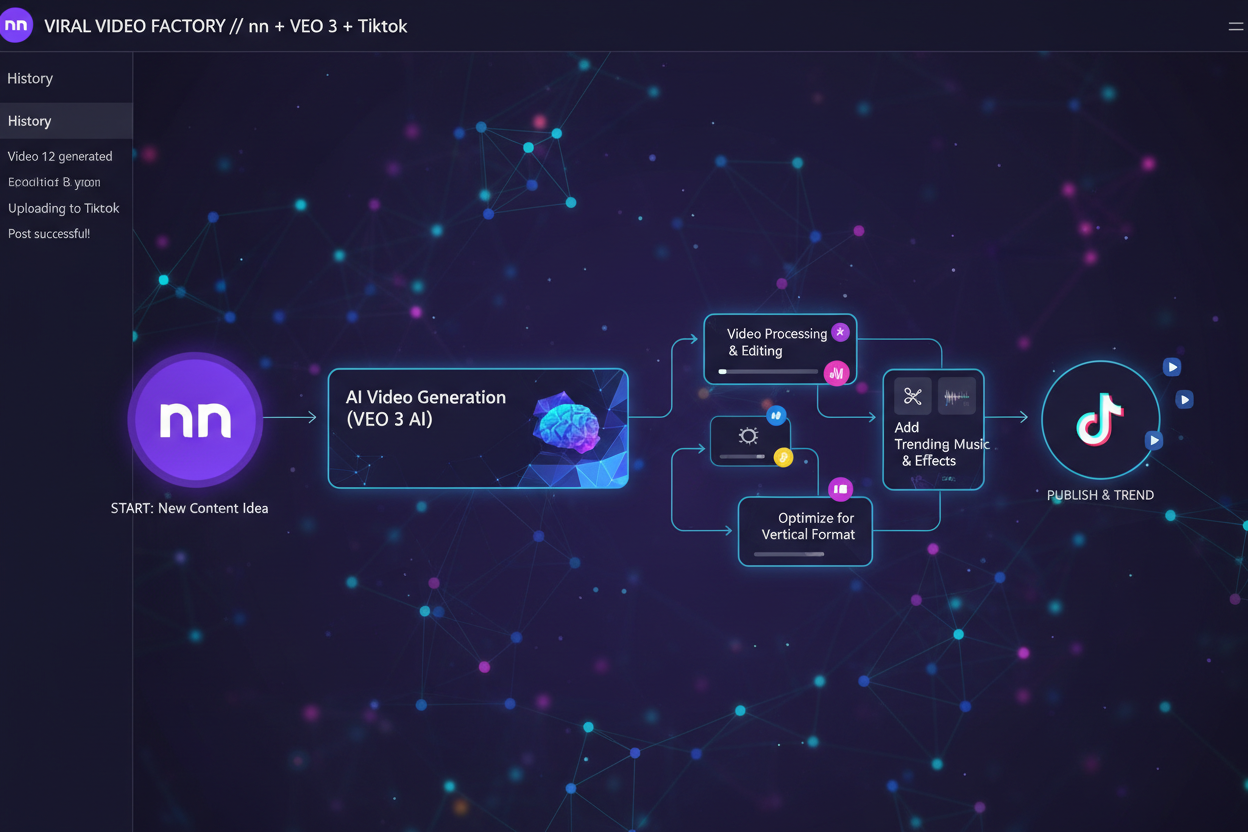
Task: Click the topmost play badge near the TikTok node
Action: point(1172,367)
